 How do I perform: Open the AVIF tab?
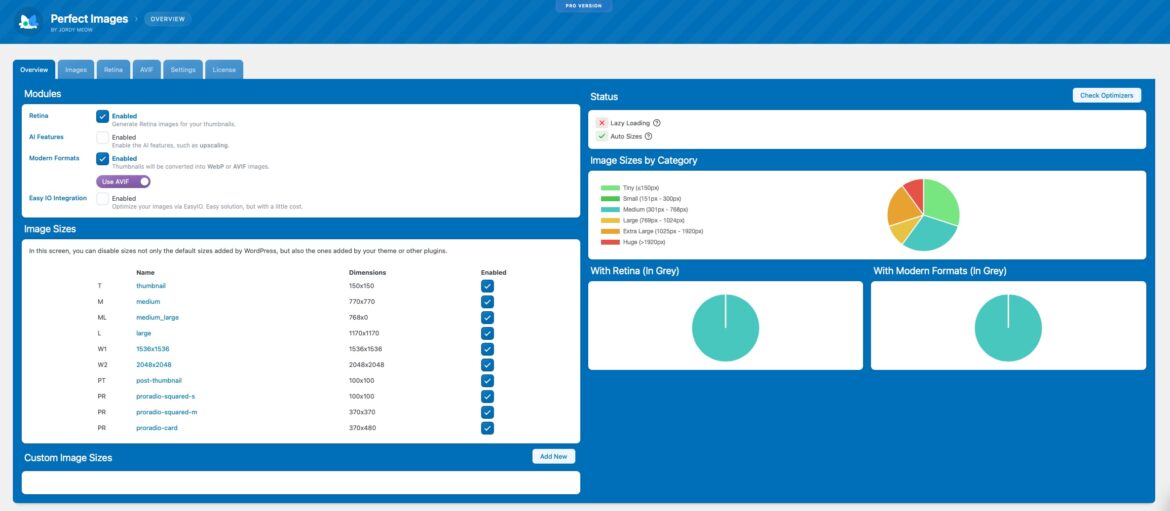(x=146, y=70)
